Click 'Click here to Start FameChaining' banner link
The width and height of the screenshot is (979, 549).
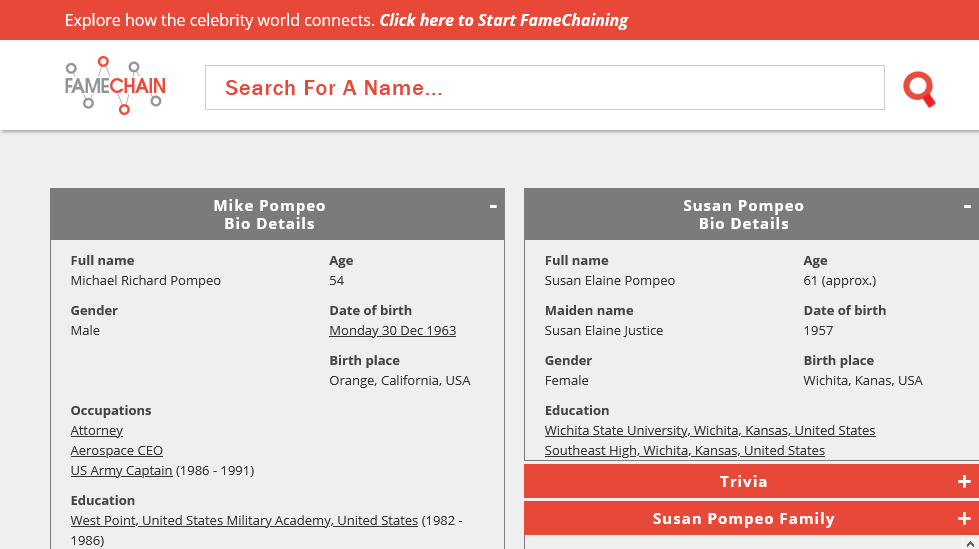point(504,20)
